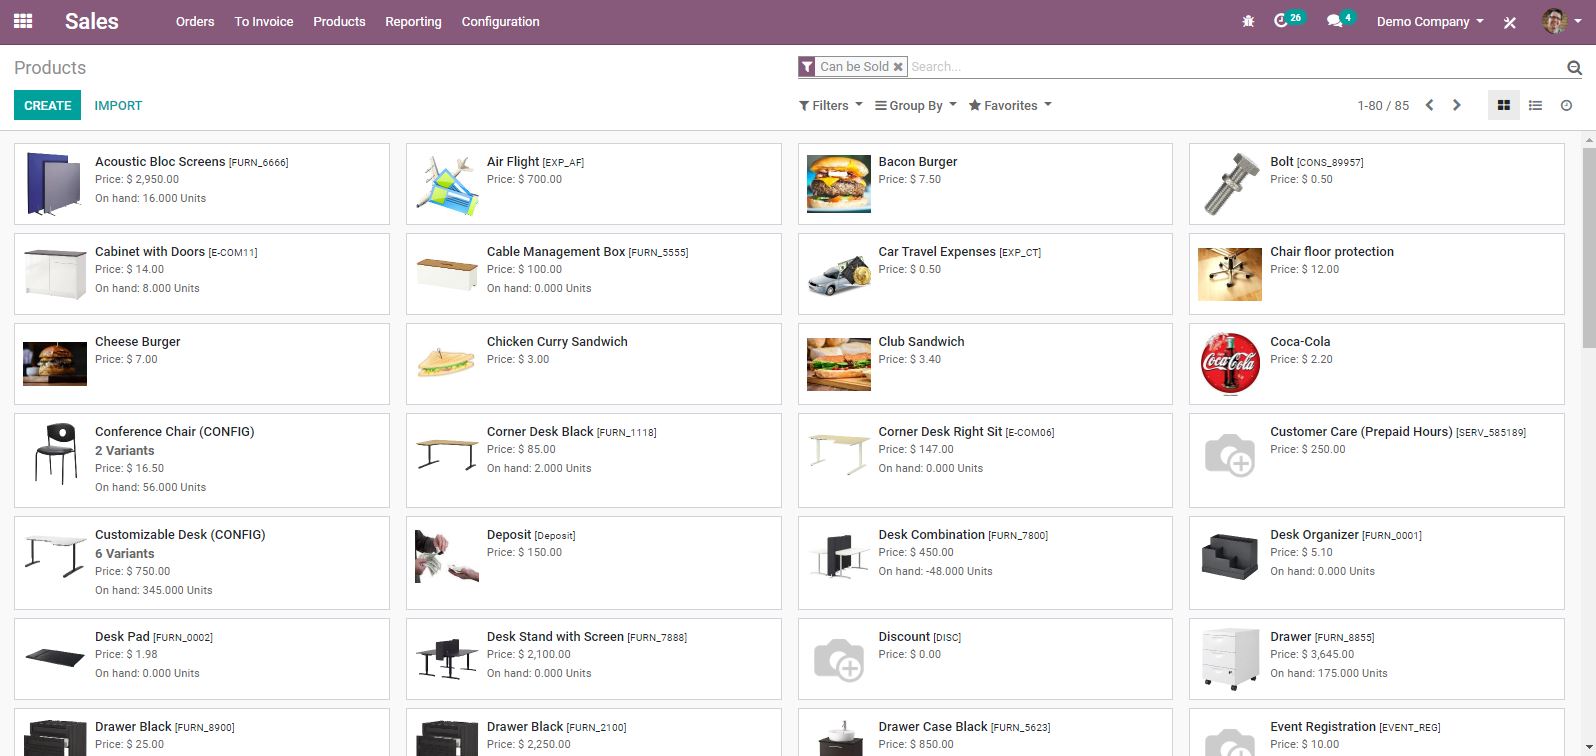Click the debug bug icon

click(x=1248, y=21)
